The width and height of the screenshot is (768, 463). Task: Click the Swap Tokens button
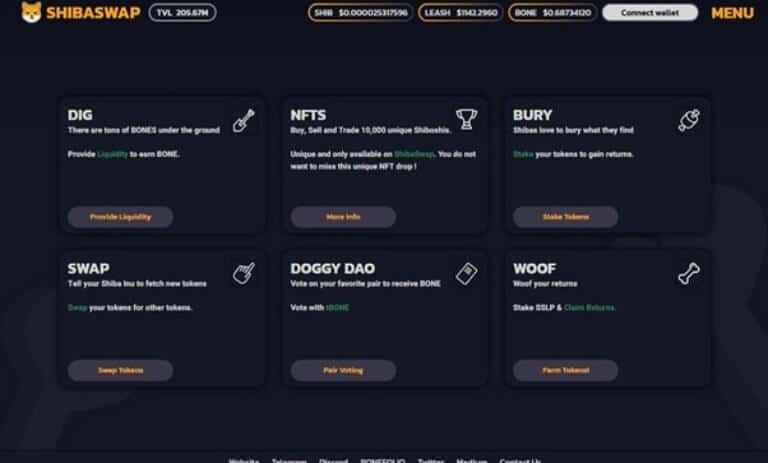[x=120, y=370]
